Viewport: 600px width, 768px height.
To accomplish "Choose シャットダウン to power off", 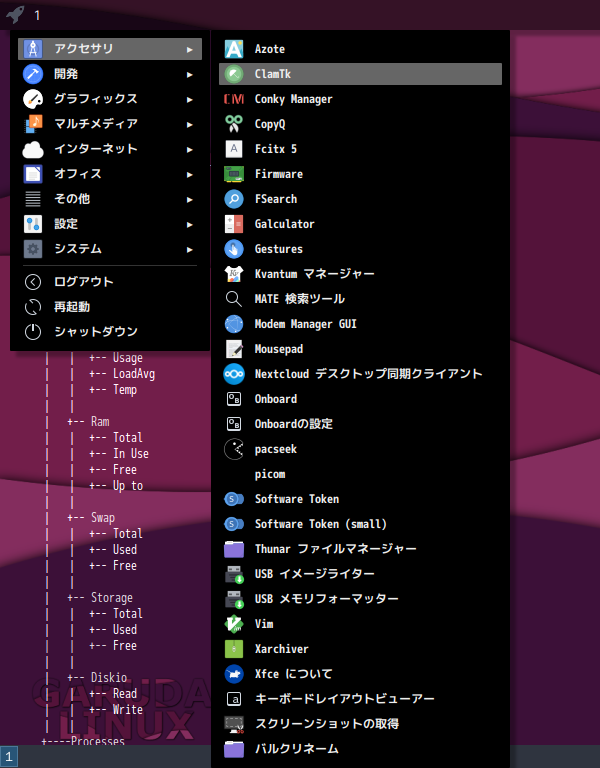I will coord(110,332).
